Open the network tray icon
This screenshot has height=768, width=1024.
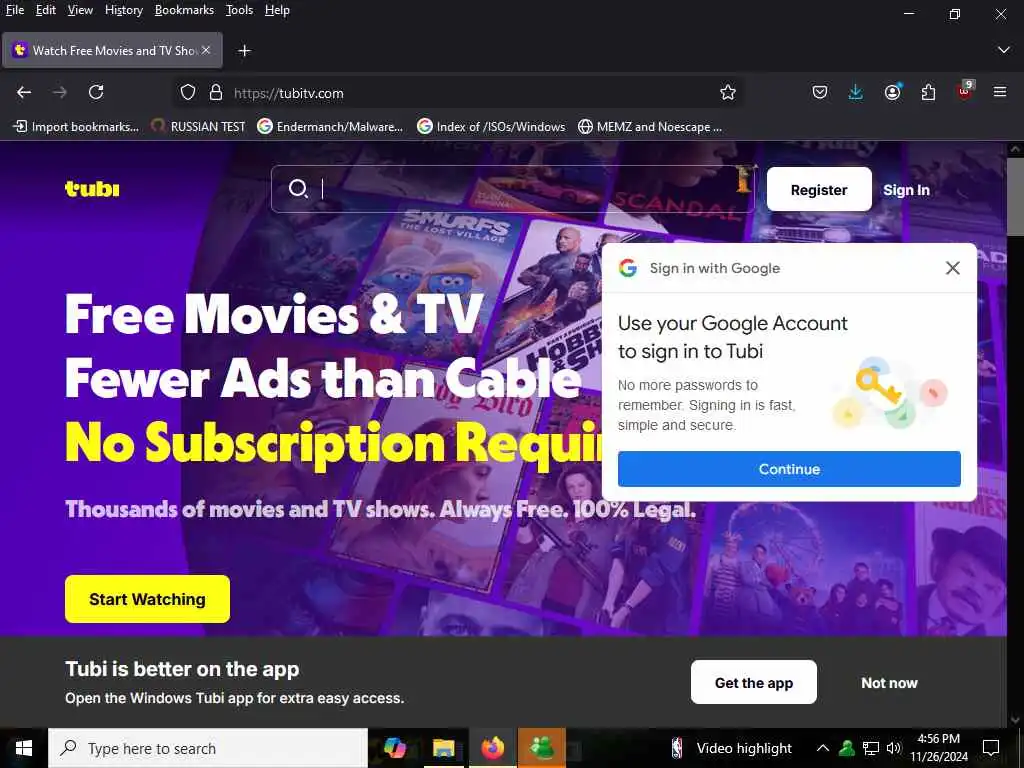(871, 748)
